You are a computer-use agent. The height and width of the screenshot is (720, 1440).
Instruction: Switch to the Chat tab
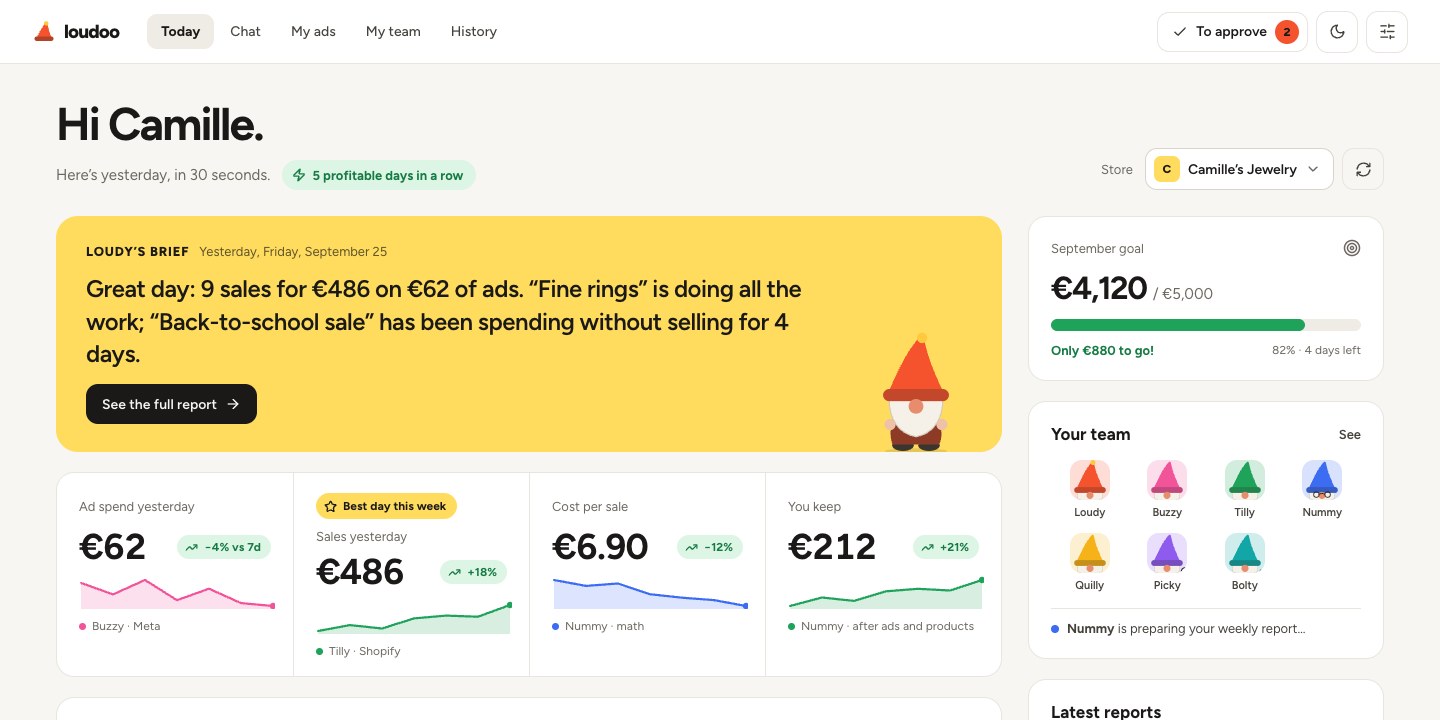point(245,32)
